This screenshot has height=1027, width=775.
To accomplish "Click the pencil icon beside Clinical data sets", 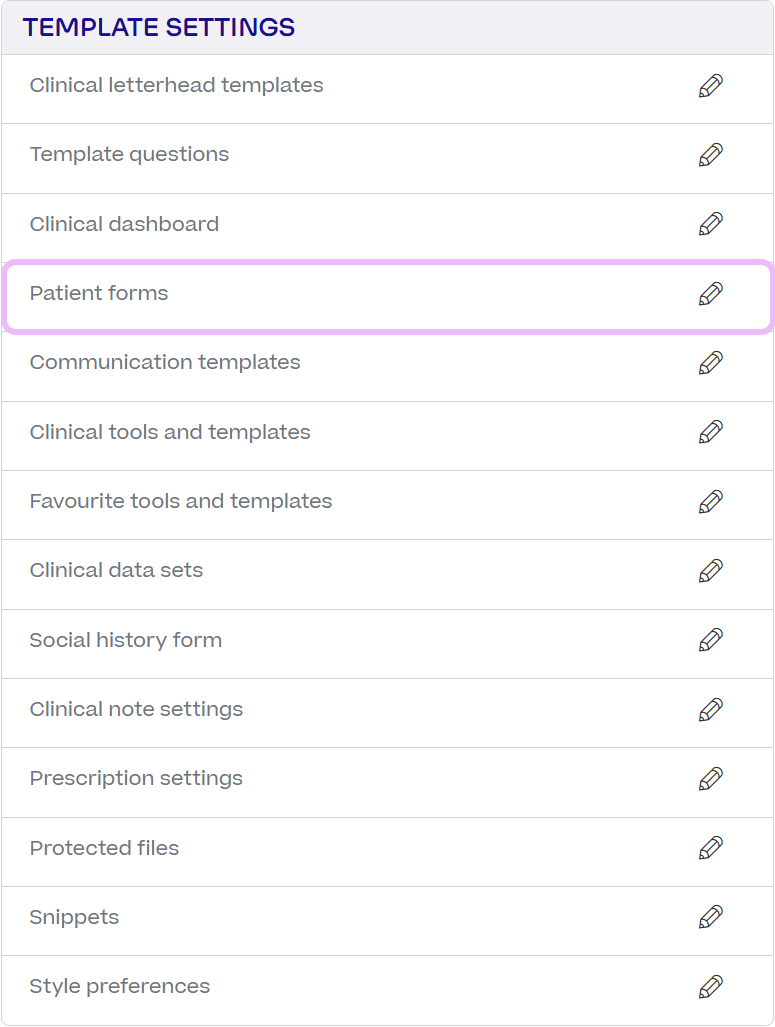I will point(710,571).
